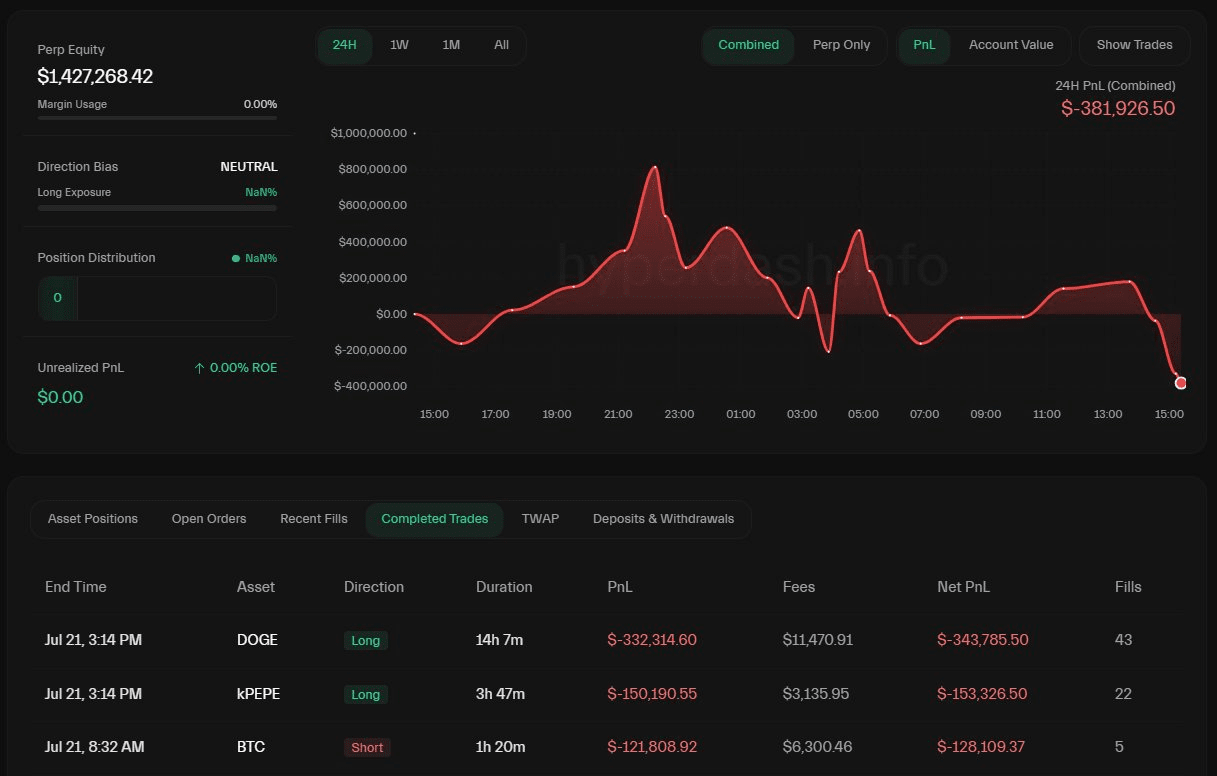Viewport: 1217px width, 776px height.
Task: Open the Asset Positions tab
Action: click(93, 519)
